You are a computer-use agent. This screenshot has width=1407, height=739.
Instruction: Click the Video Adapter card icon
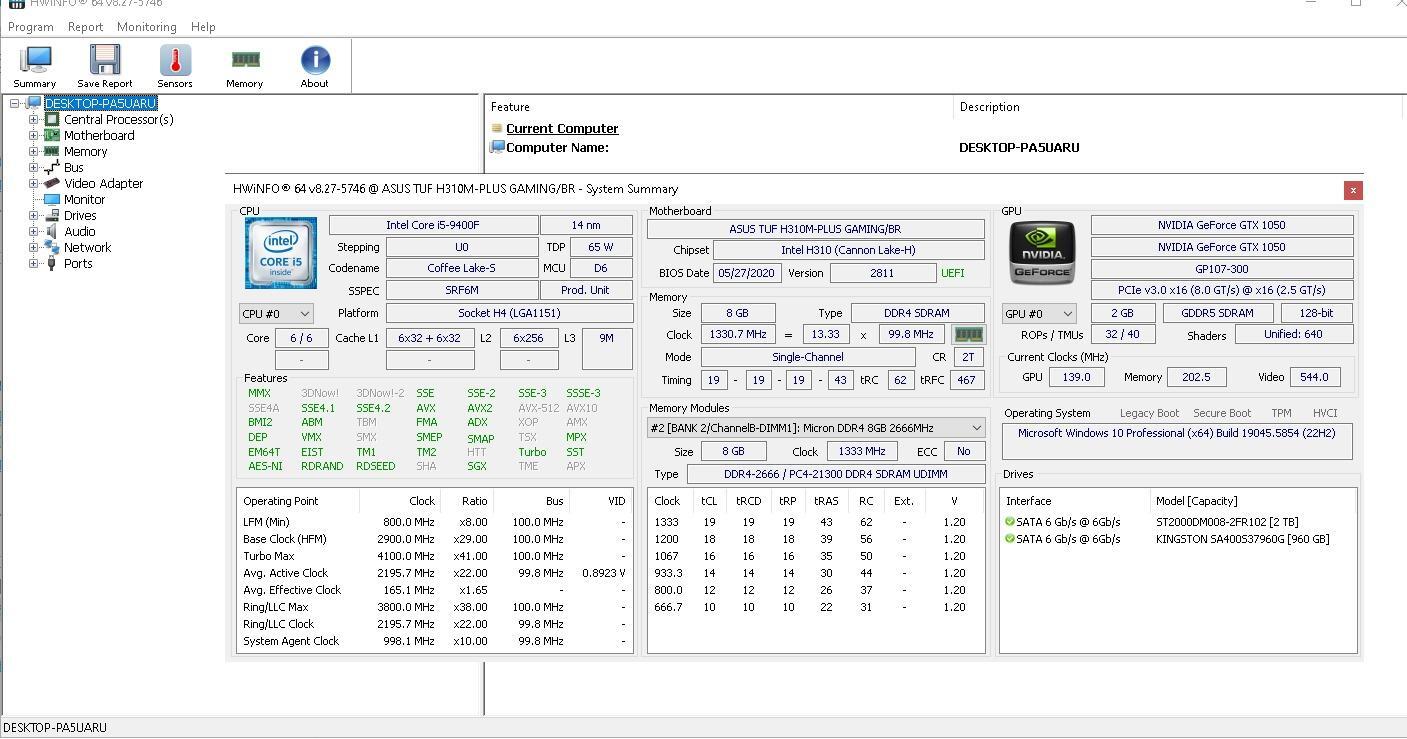(x=52, y=183)
